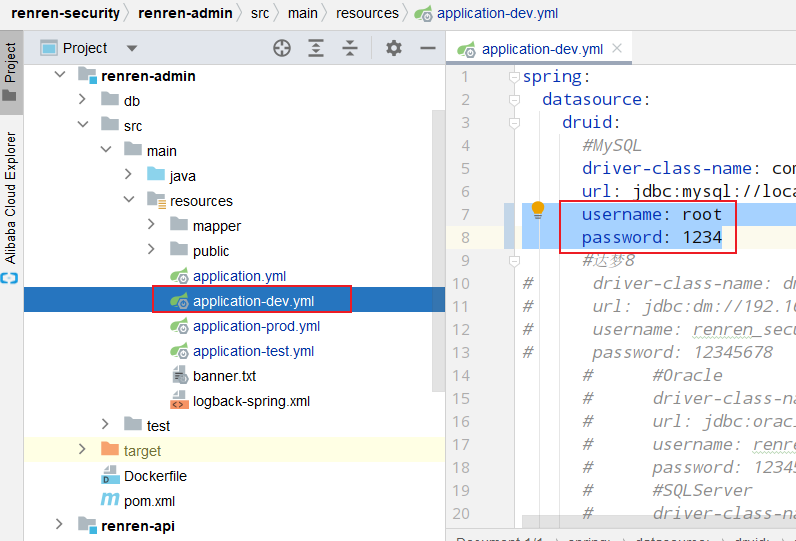
Task: Select the public folder
Action: [x=211, y=251]
